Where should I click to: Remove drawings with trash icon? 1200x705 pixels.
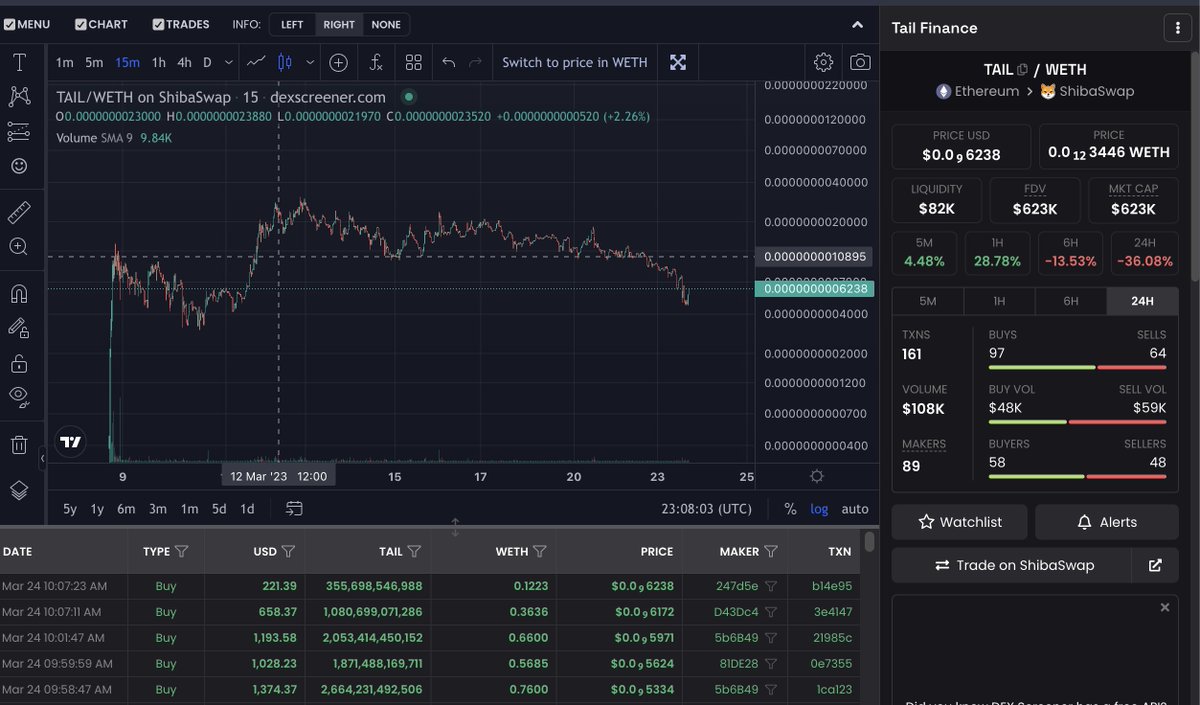(19, 444)
